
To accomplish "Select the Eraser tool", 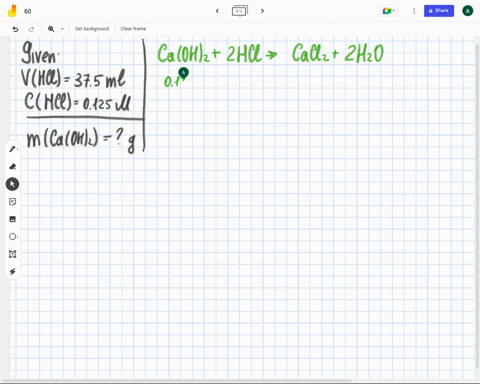I will [x=13, y=166].
